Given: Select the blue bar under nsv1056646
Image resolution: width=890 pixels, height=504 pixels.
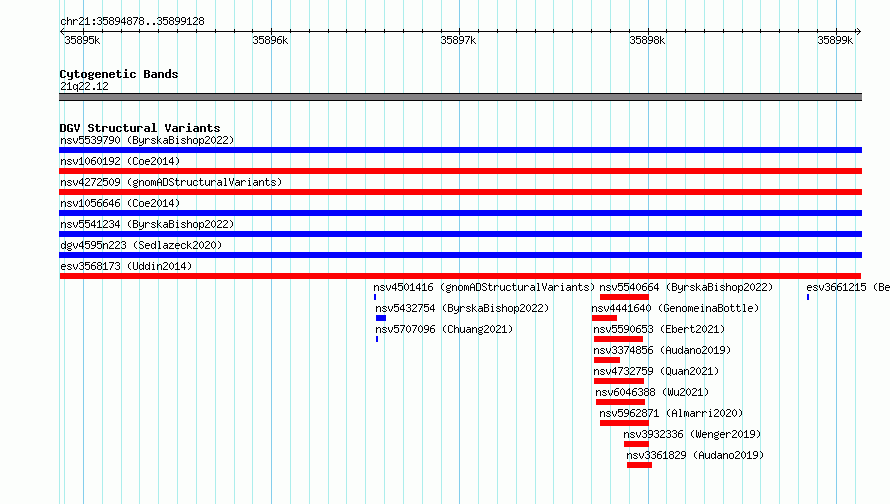Looking at the screenshot, I should [460, 213].
